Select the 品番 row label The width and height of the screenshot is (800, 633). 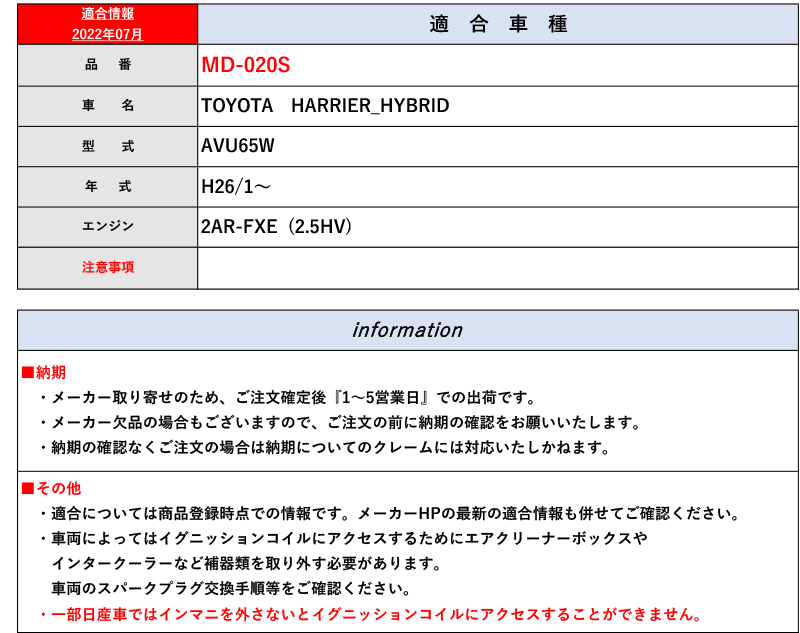pos(108,65)
